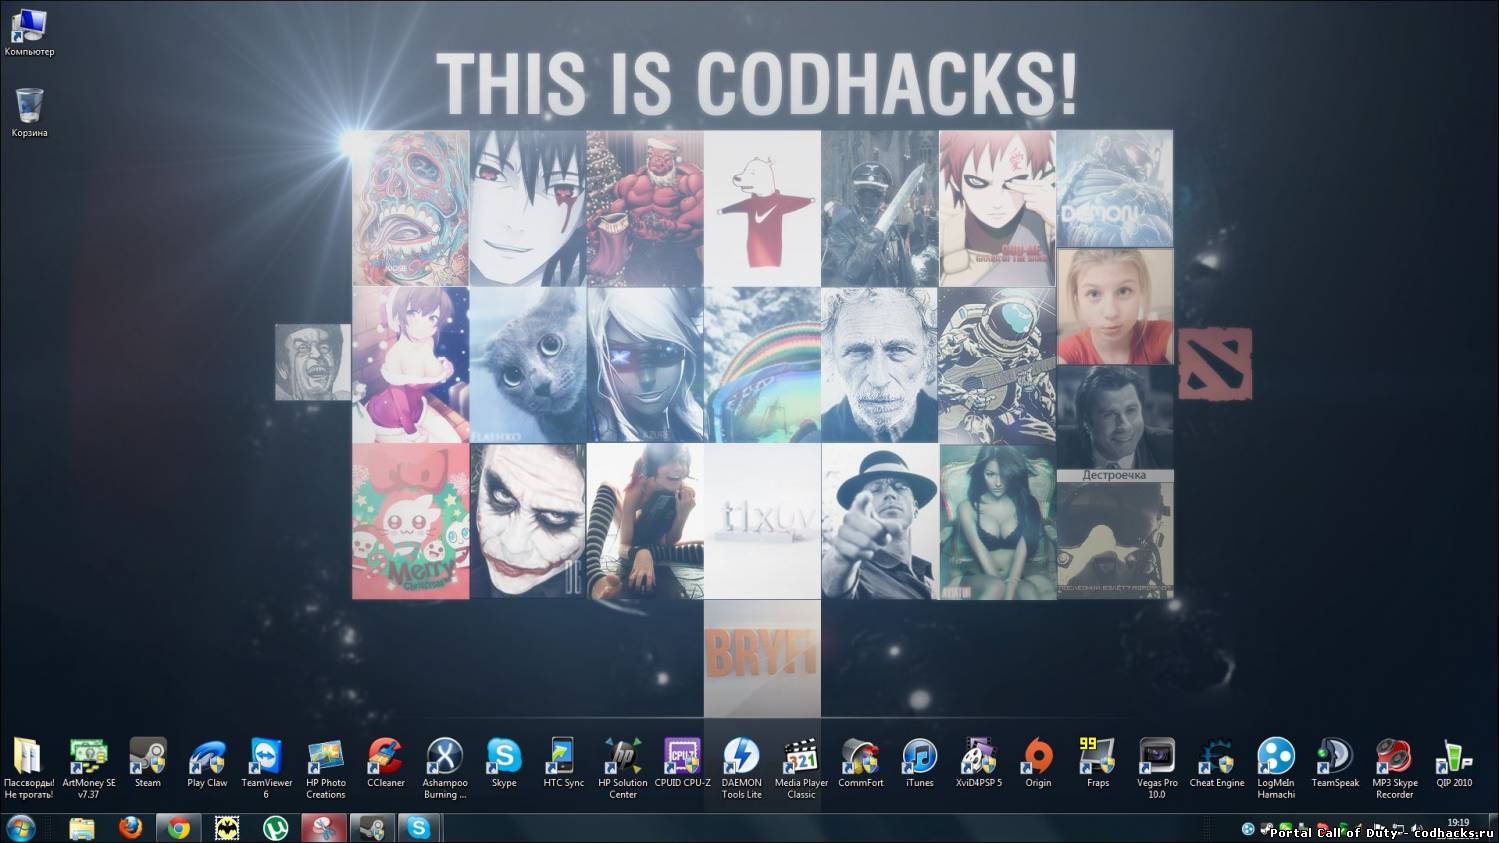
Task: Select the Fraps shortcut
Action: (1098, 763)
